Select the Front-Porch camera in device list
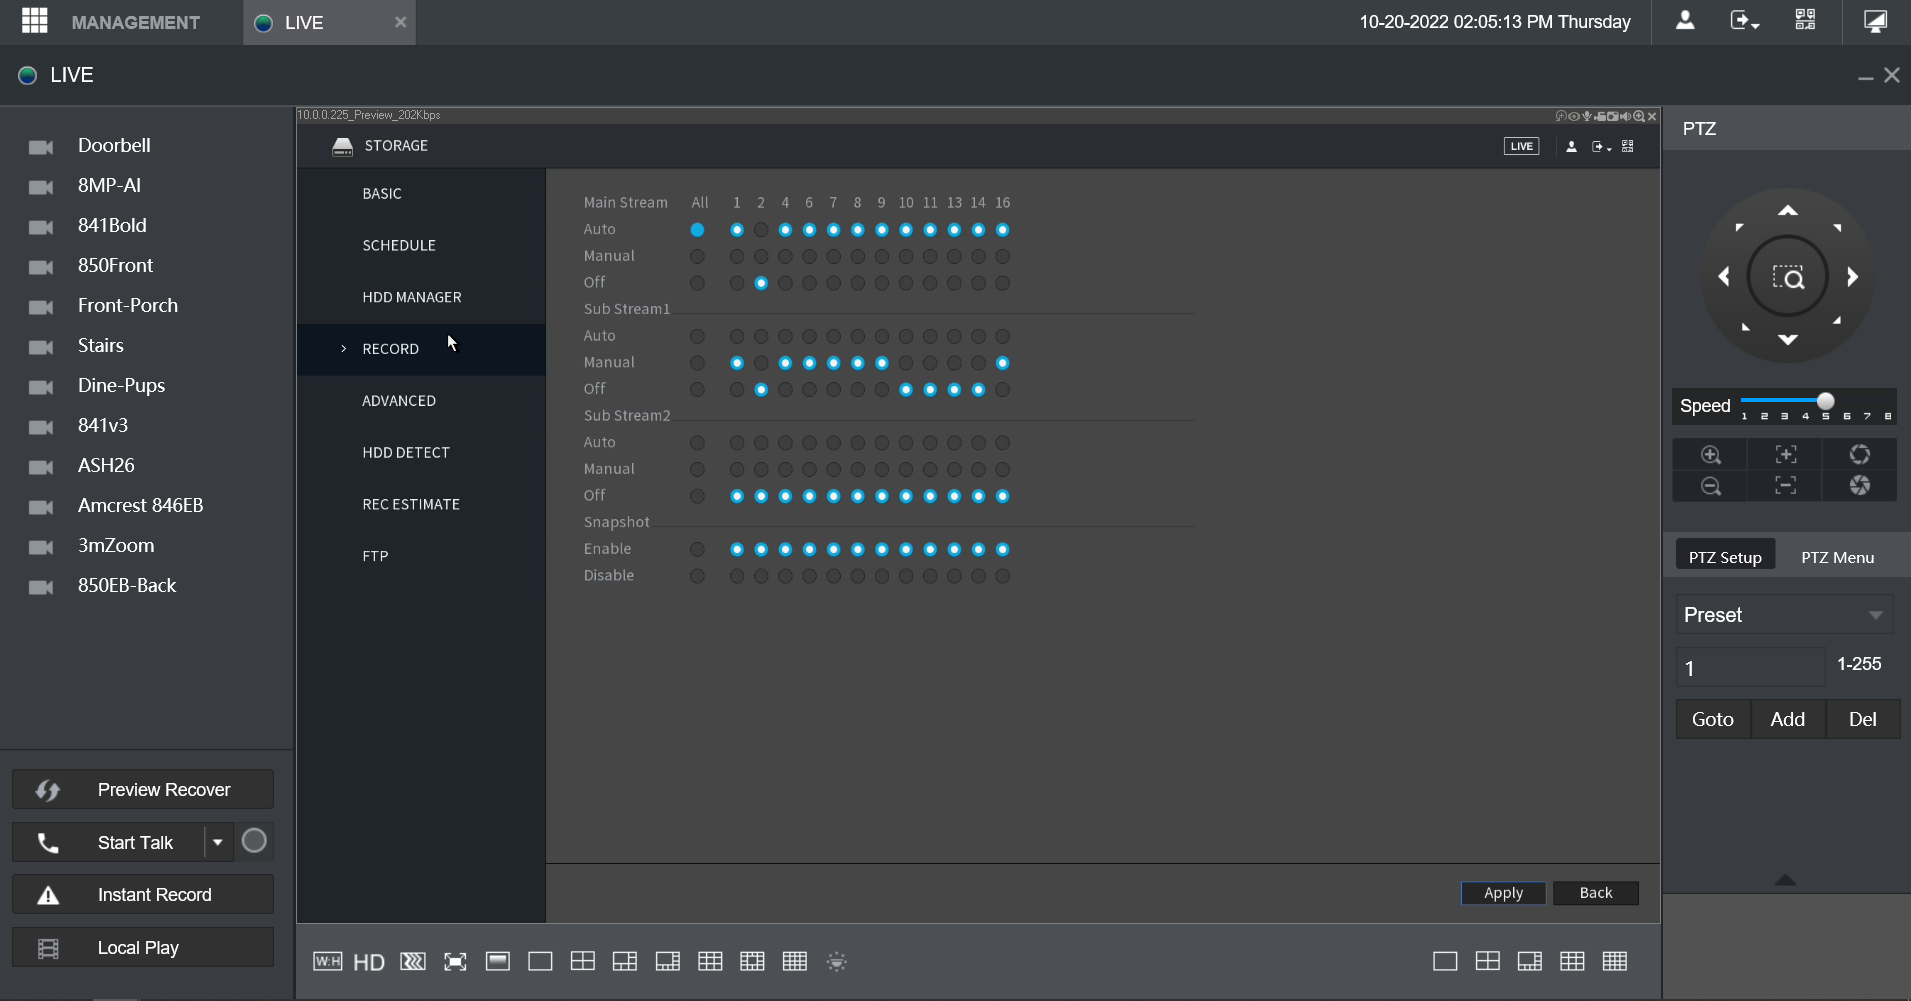Viewport: 1911px width, 1001px height. coord(128,305)
